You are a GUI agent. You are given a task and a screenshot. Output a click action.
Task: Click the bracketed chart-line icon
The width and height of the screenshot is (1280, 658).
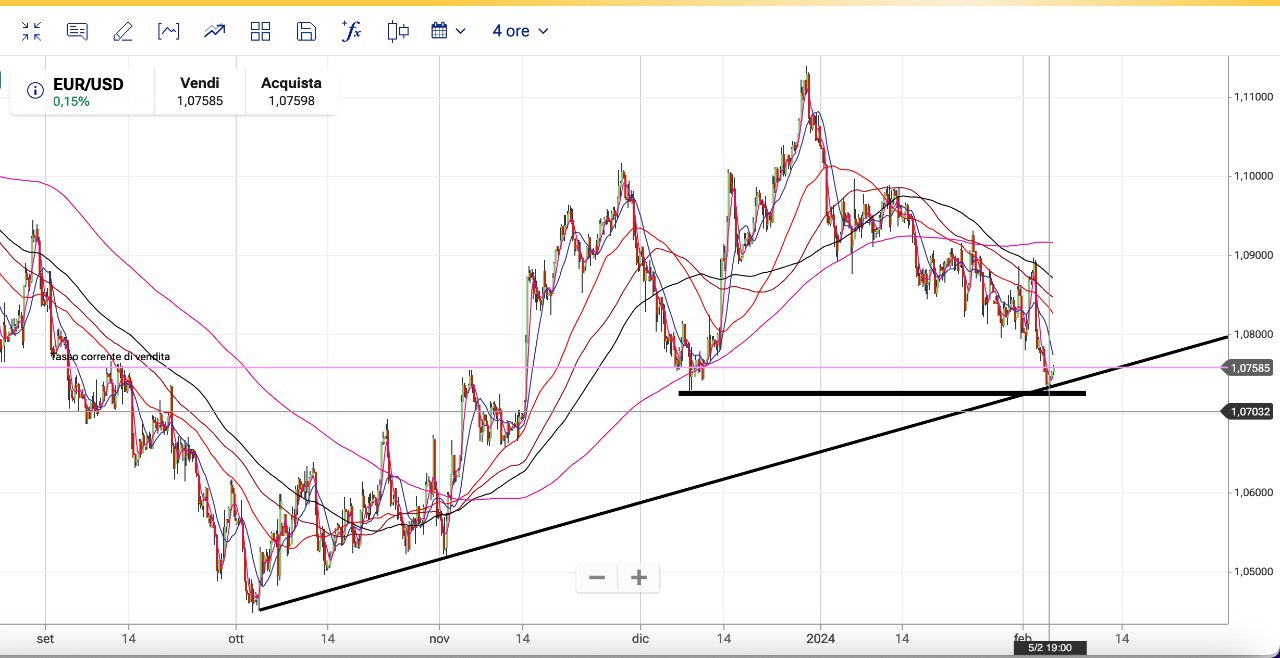click(x=169, y=31)
